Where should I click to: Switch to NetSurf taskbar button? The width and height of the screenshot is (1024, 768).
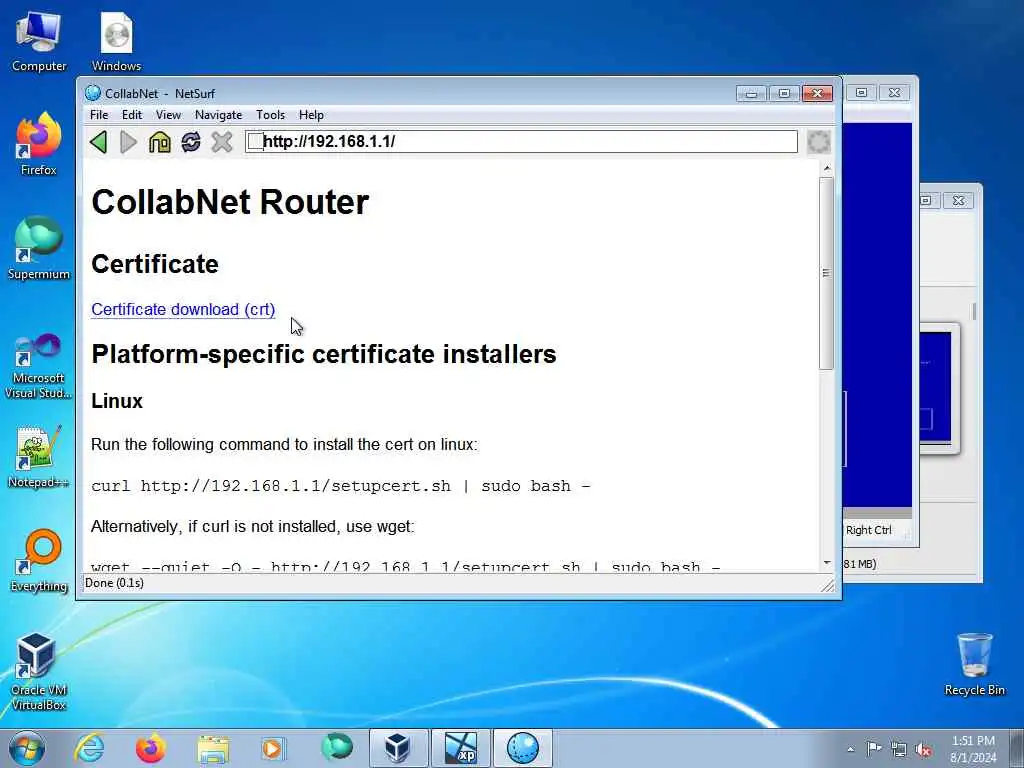click(522, 748)
